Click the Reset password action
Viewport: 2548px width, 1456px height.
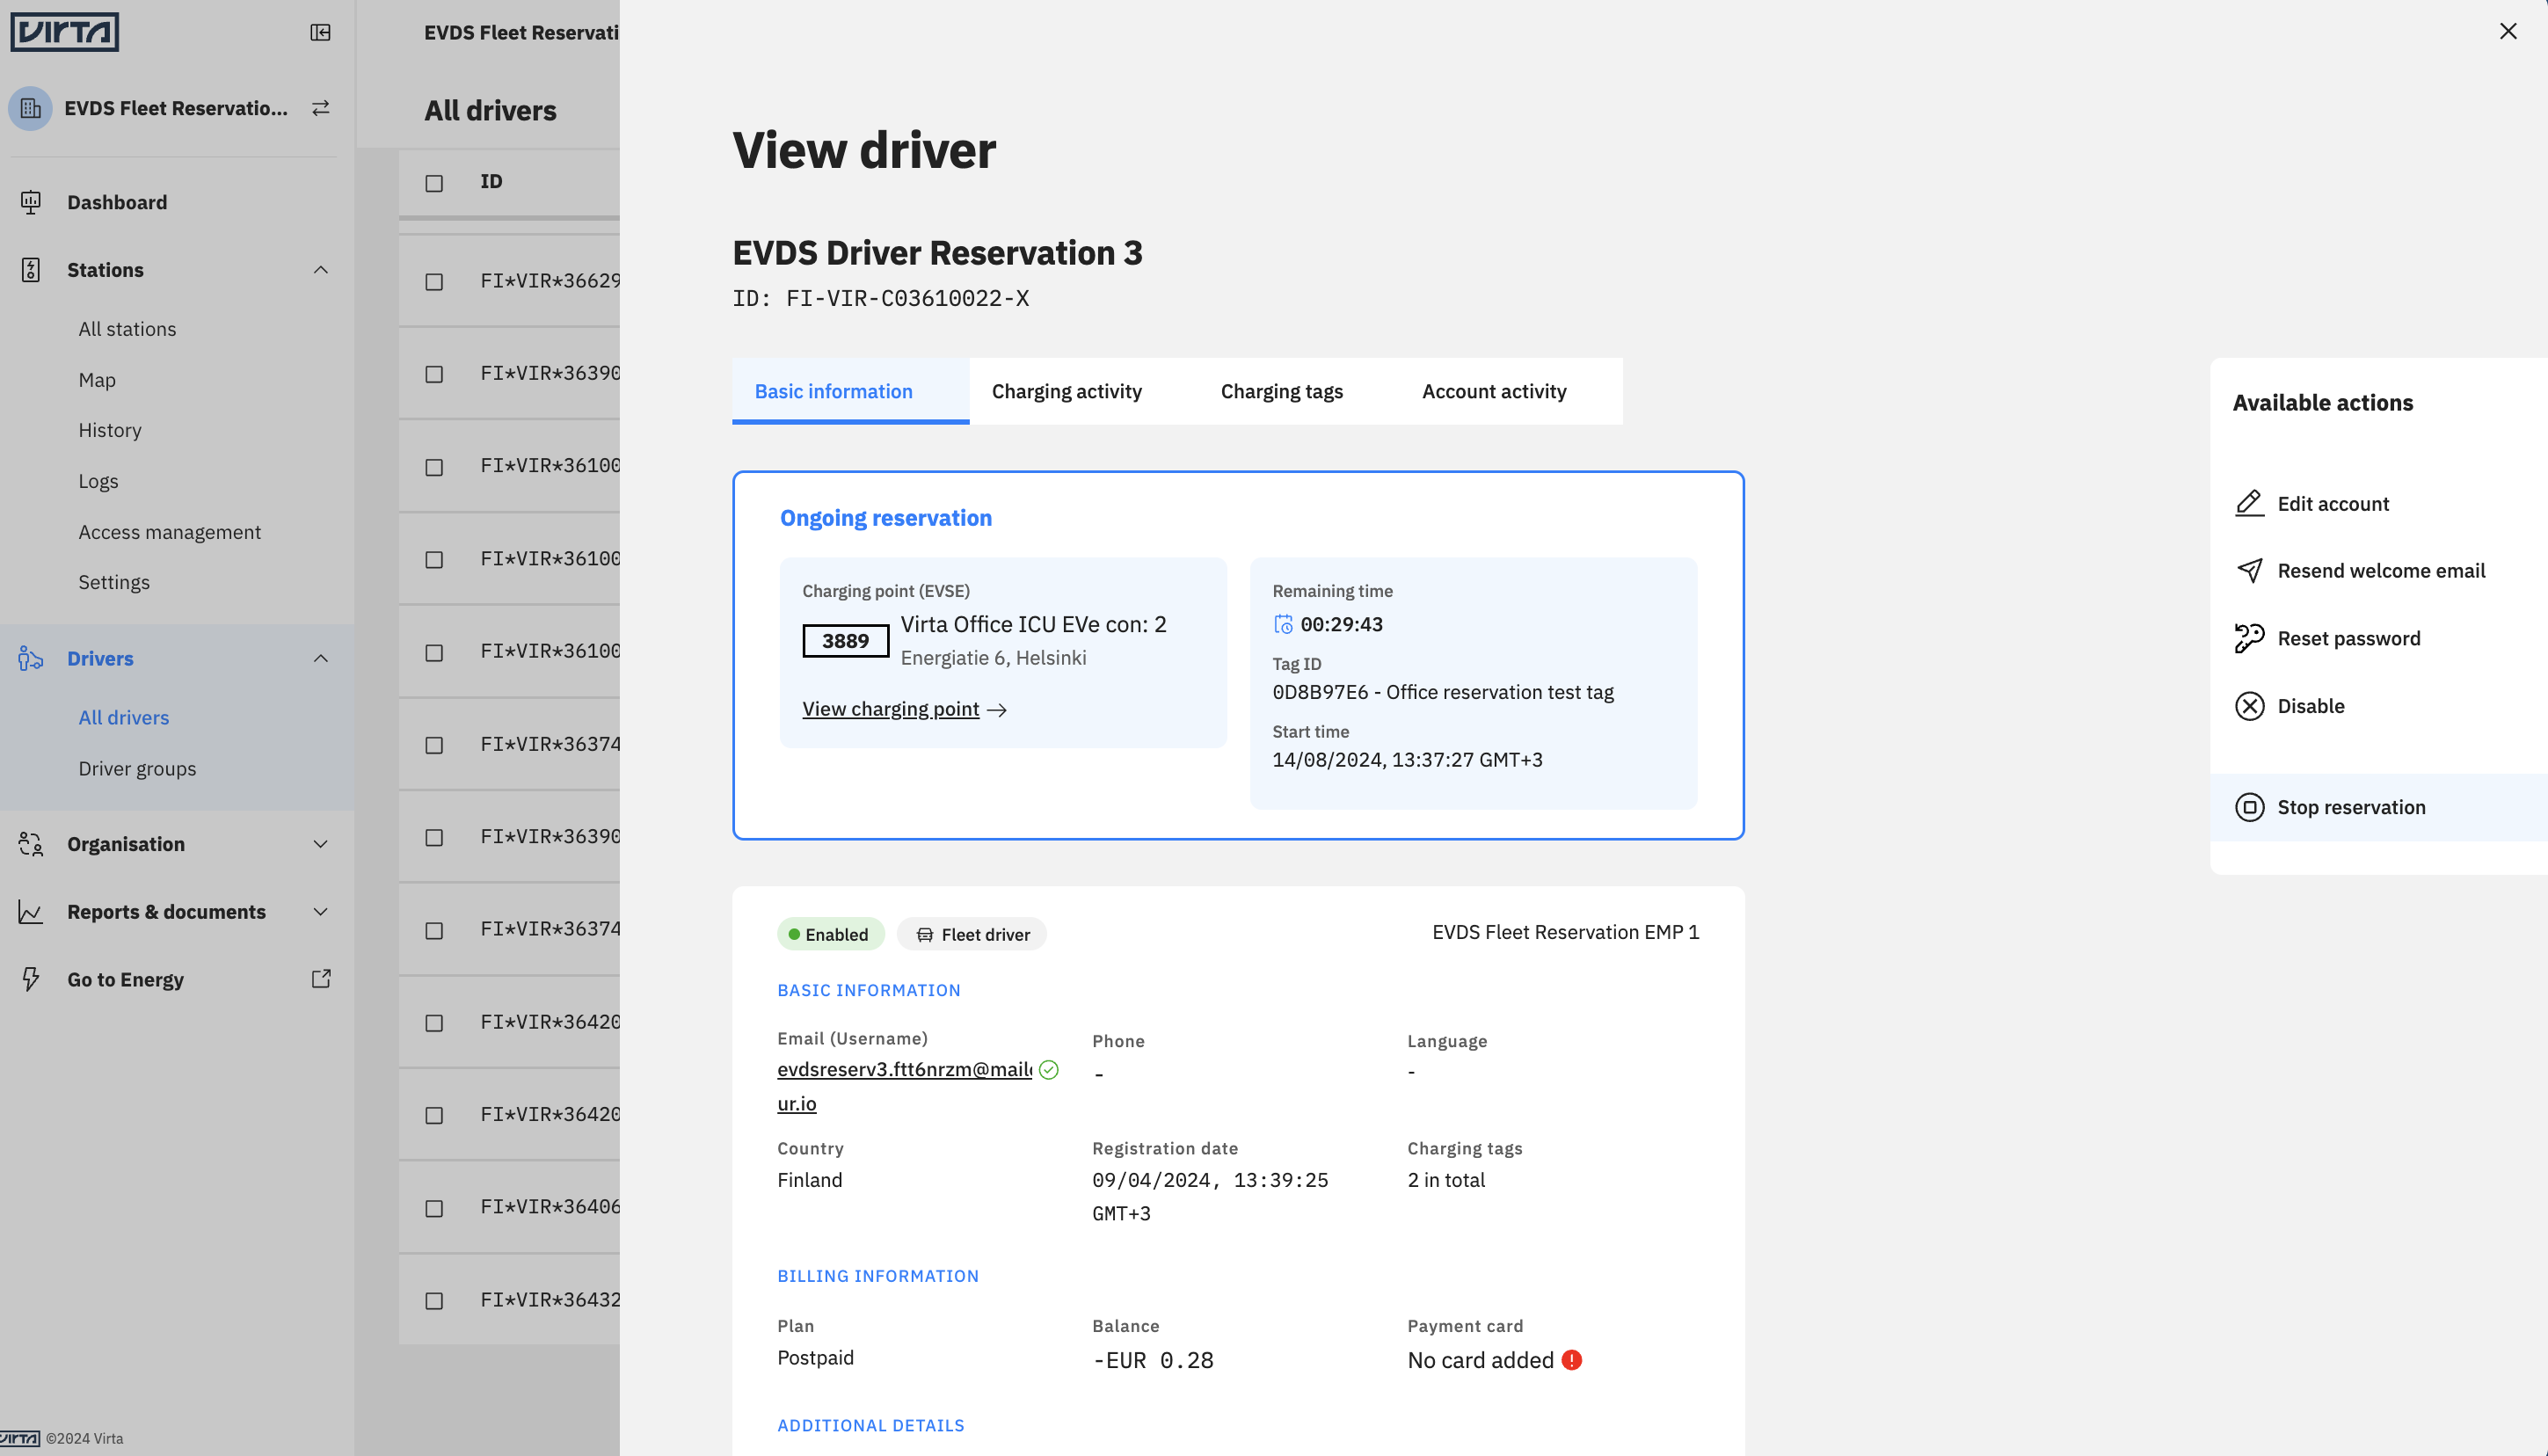pos(2349,638)
